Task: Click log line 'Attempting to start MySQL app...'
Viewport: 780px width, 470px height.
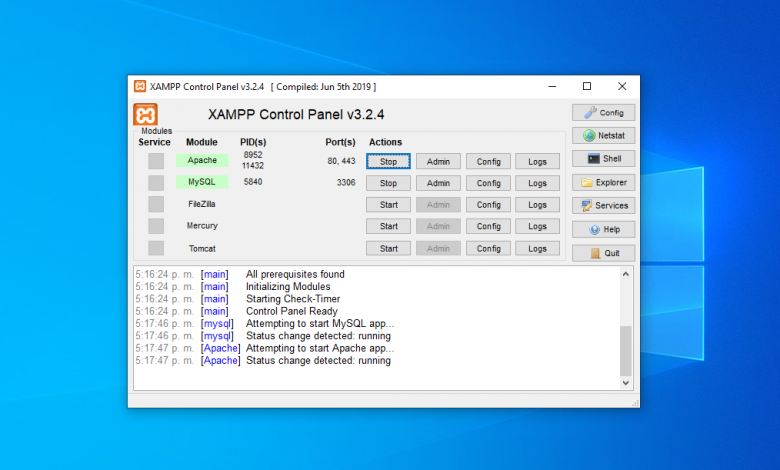Action: (x=320, y=324)
